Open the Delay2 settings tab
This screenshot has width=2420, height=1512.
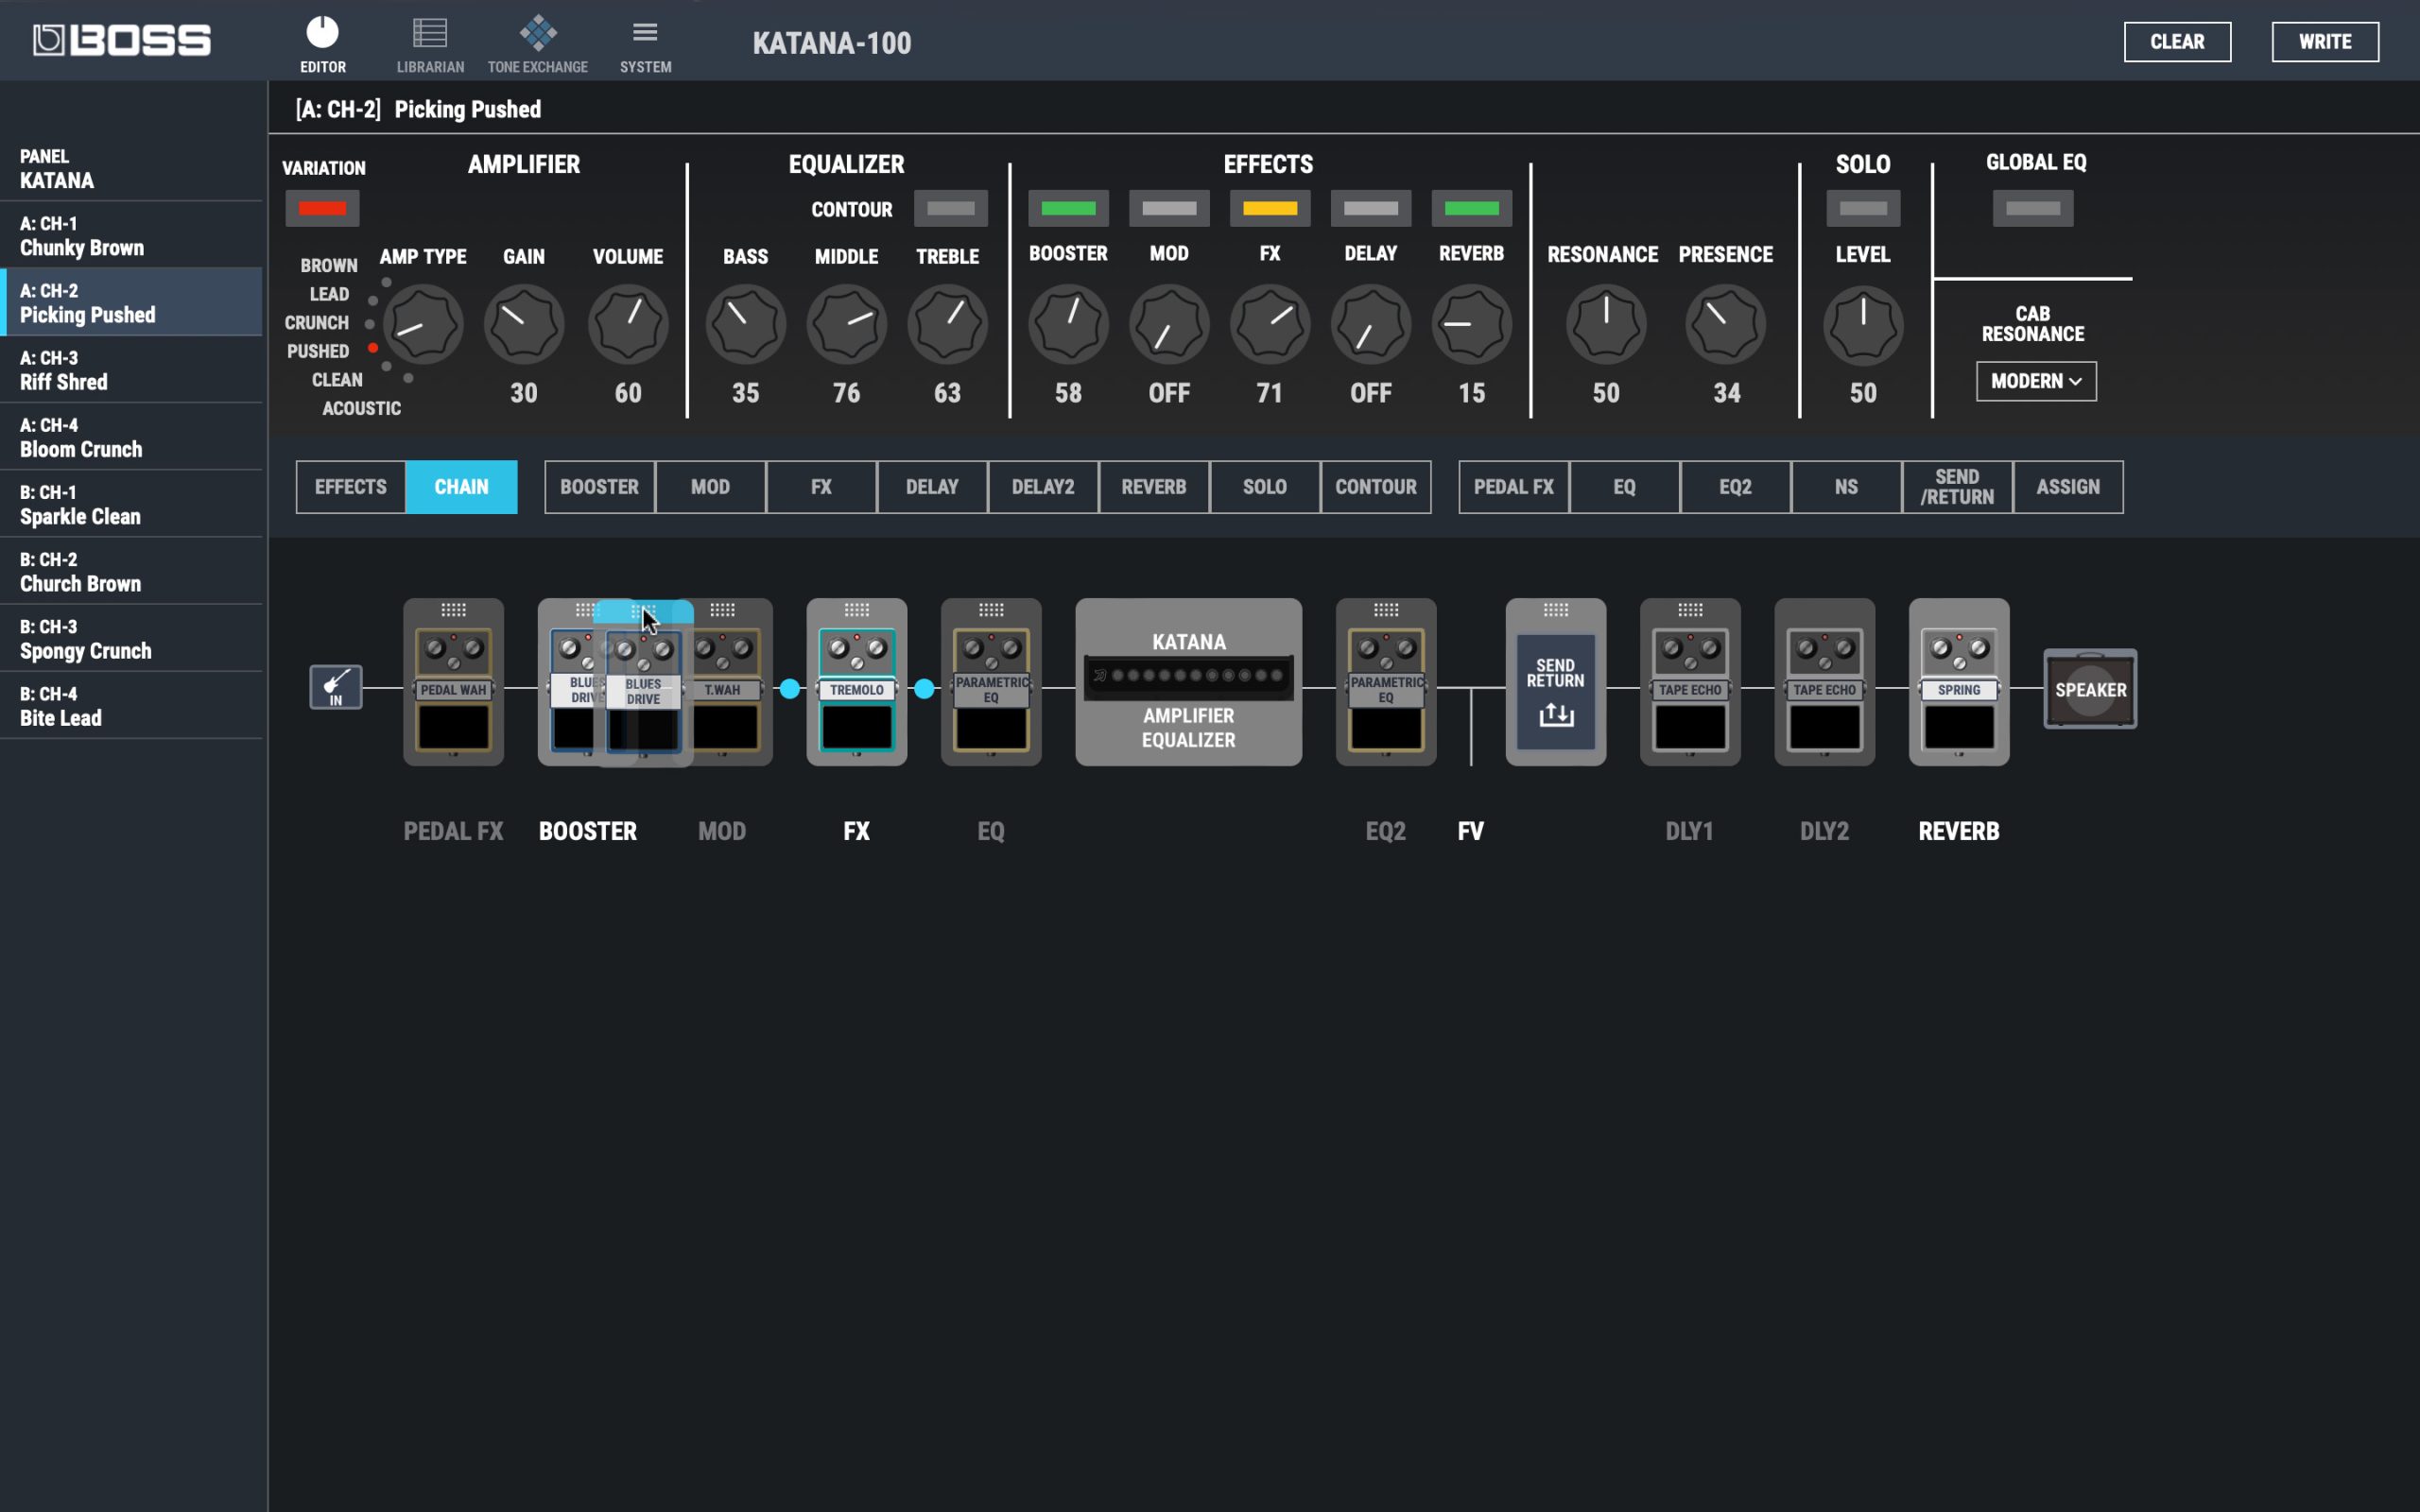coord(1043,487)
